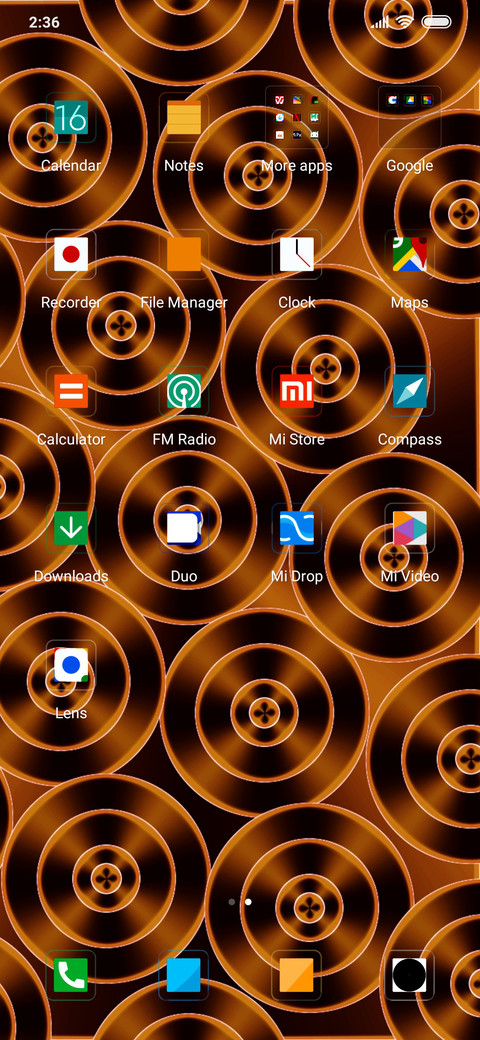Open the blue square dock app
The height and width of the screenshot is (1040, 480).
[184, 975]
